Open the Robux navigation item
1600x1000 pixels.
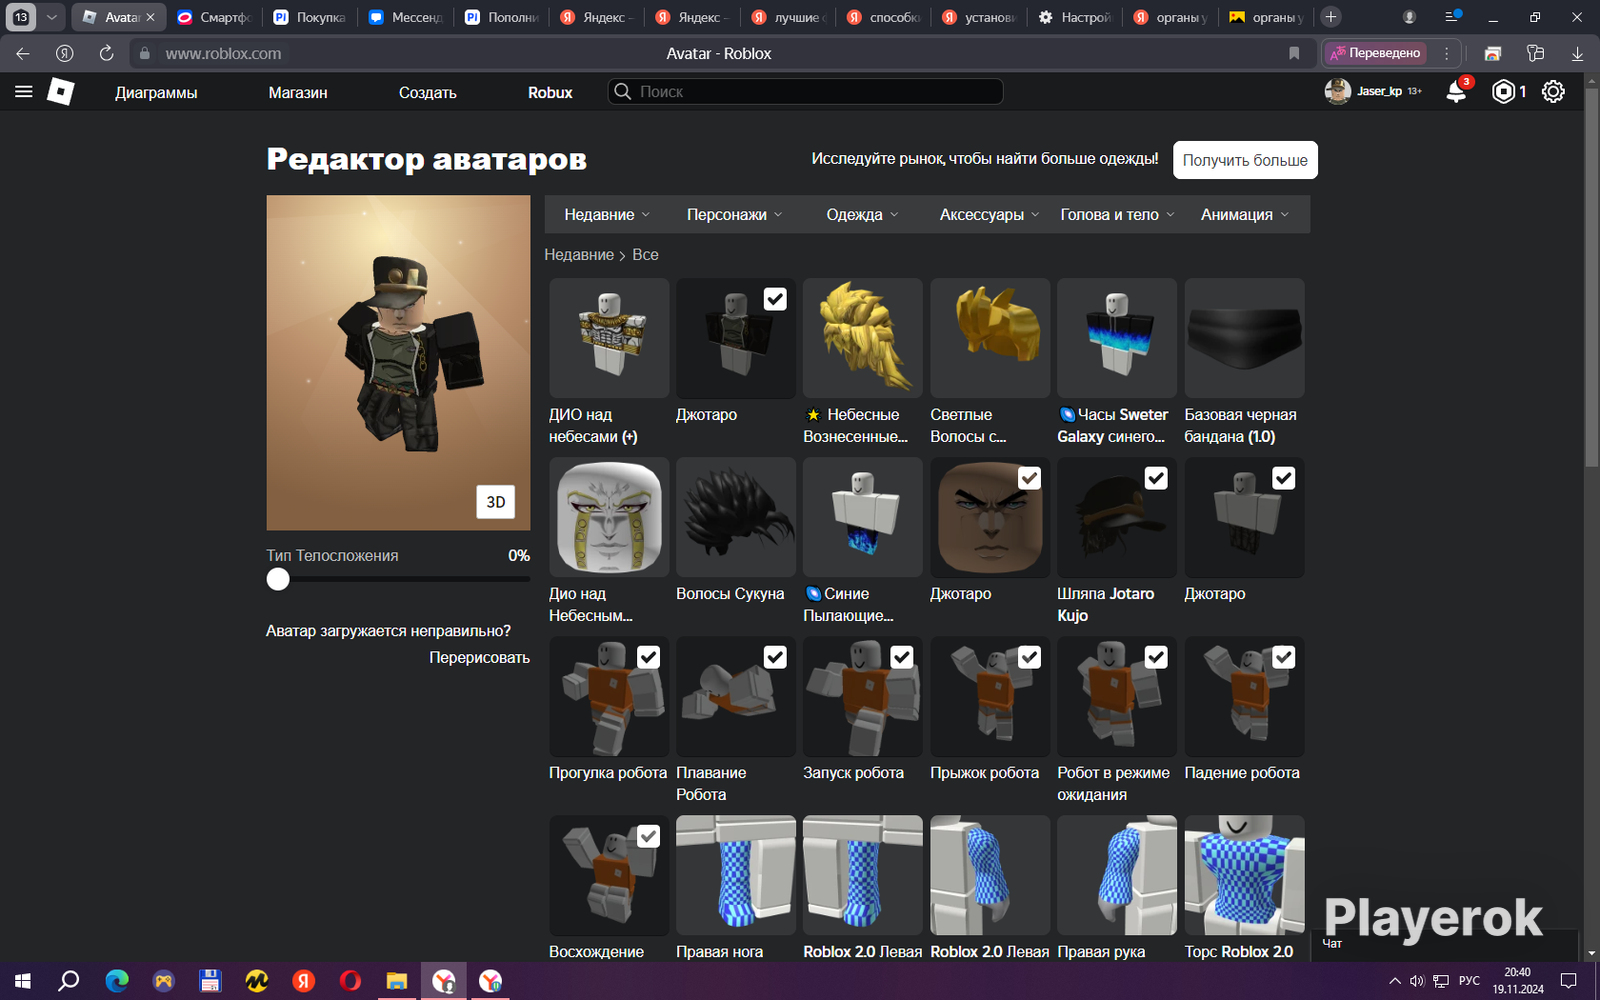coord(550,93)
